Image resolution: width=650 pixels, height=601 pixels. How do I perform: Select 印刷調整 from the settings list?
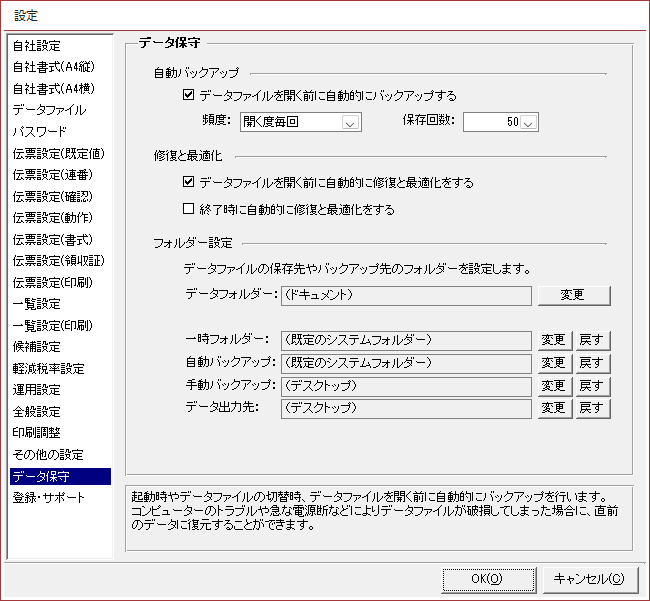[x=36, y=433]
